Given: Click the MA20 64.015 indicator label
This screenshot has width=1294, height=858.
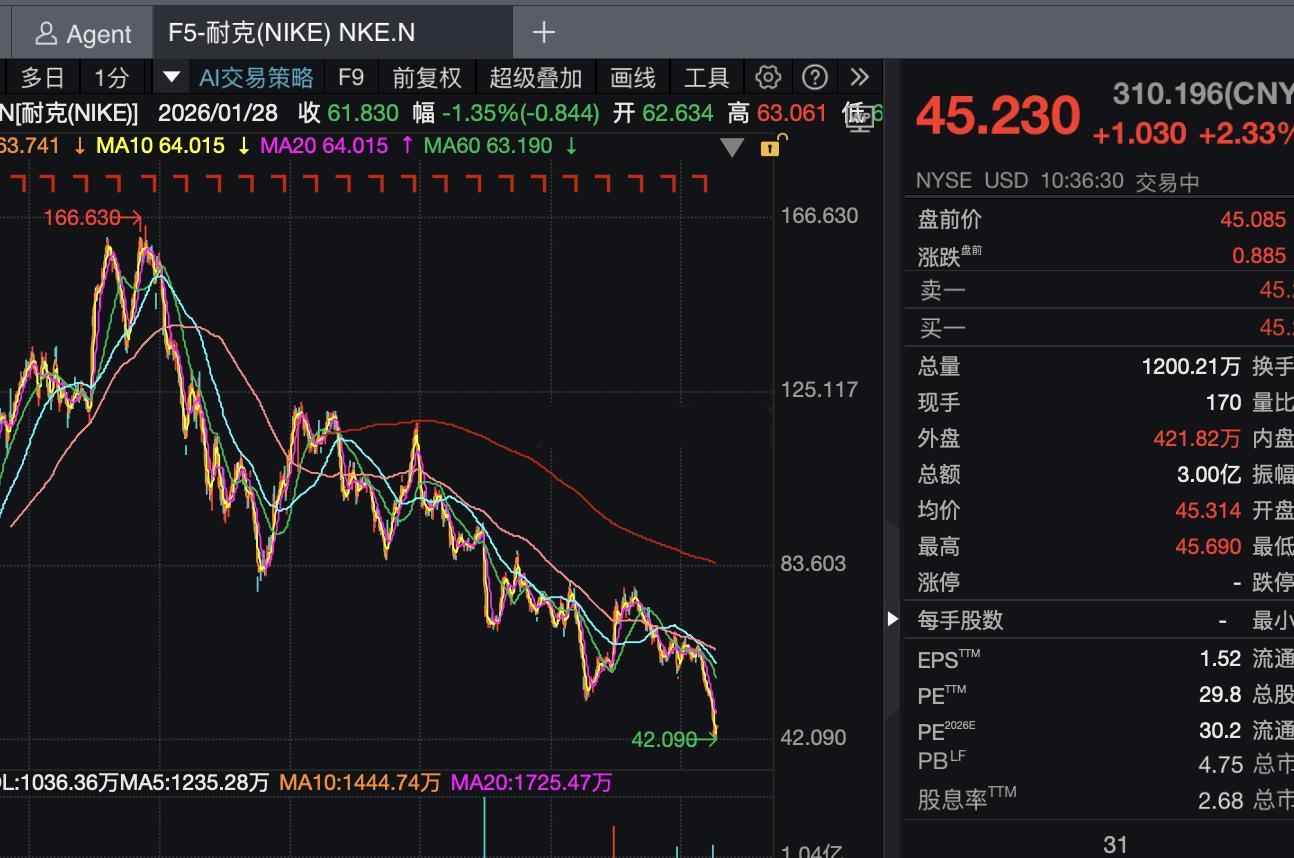Looking at the screenshot, I should pos(324,146).
